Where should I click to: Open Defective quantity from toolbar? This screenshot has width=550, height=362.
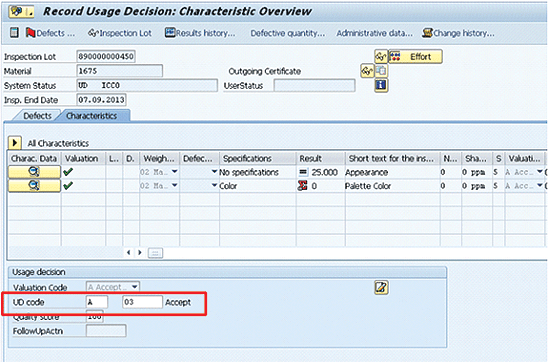click(288, 33)
